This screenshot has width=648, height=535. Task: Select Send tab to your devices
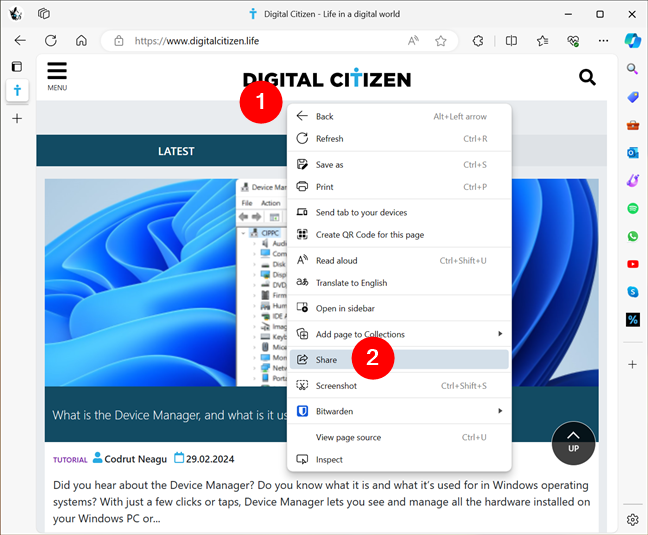pyautogui.click(x=399, y=212)
